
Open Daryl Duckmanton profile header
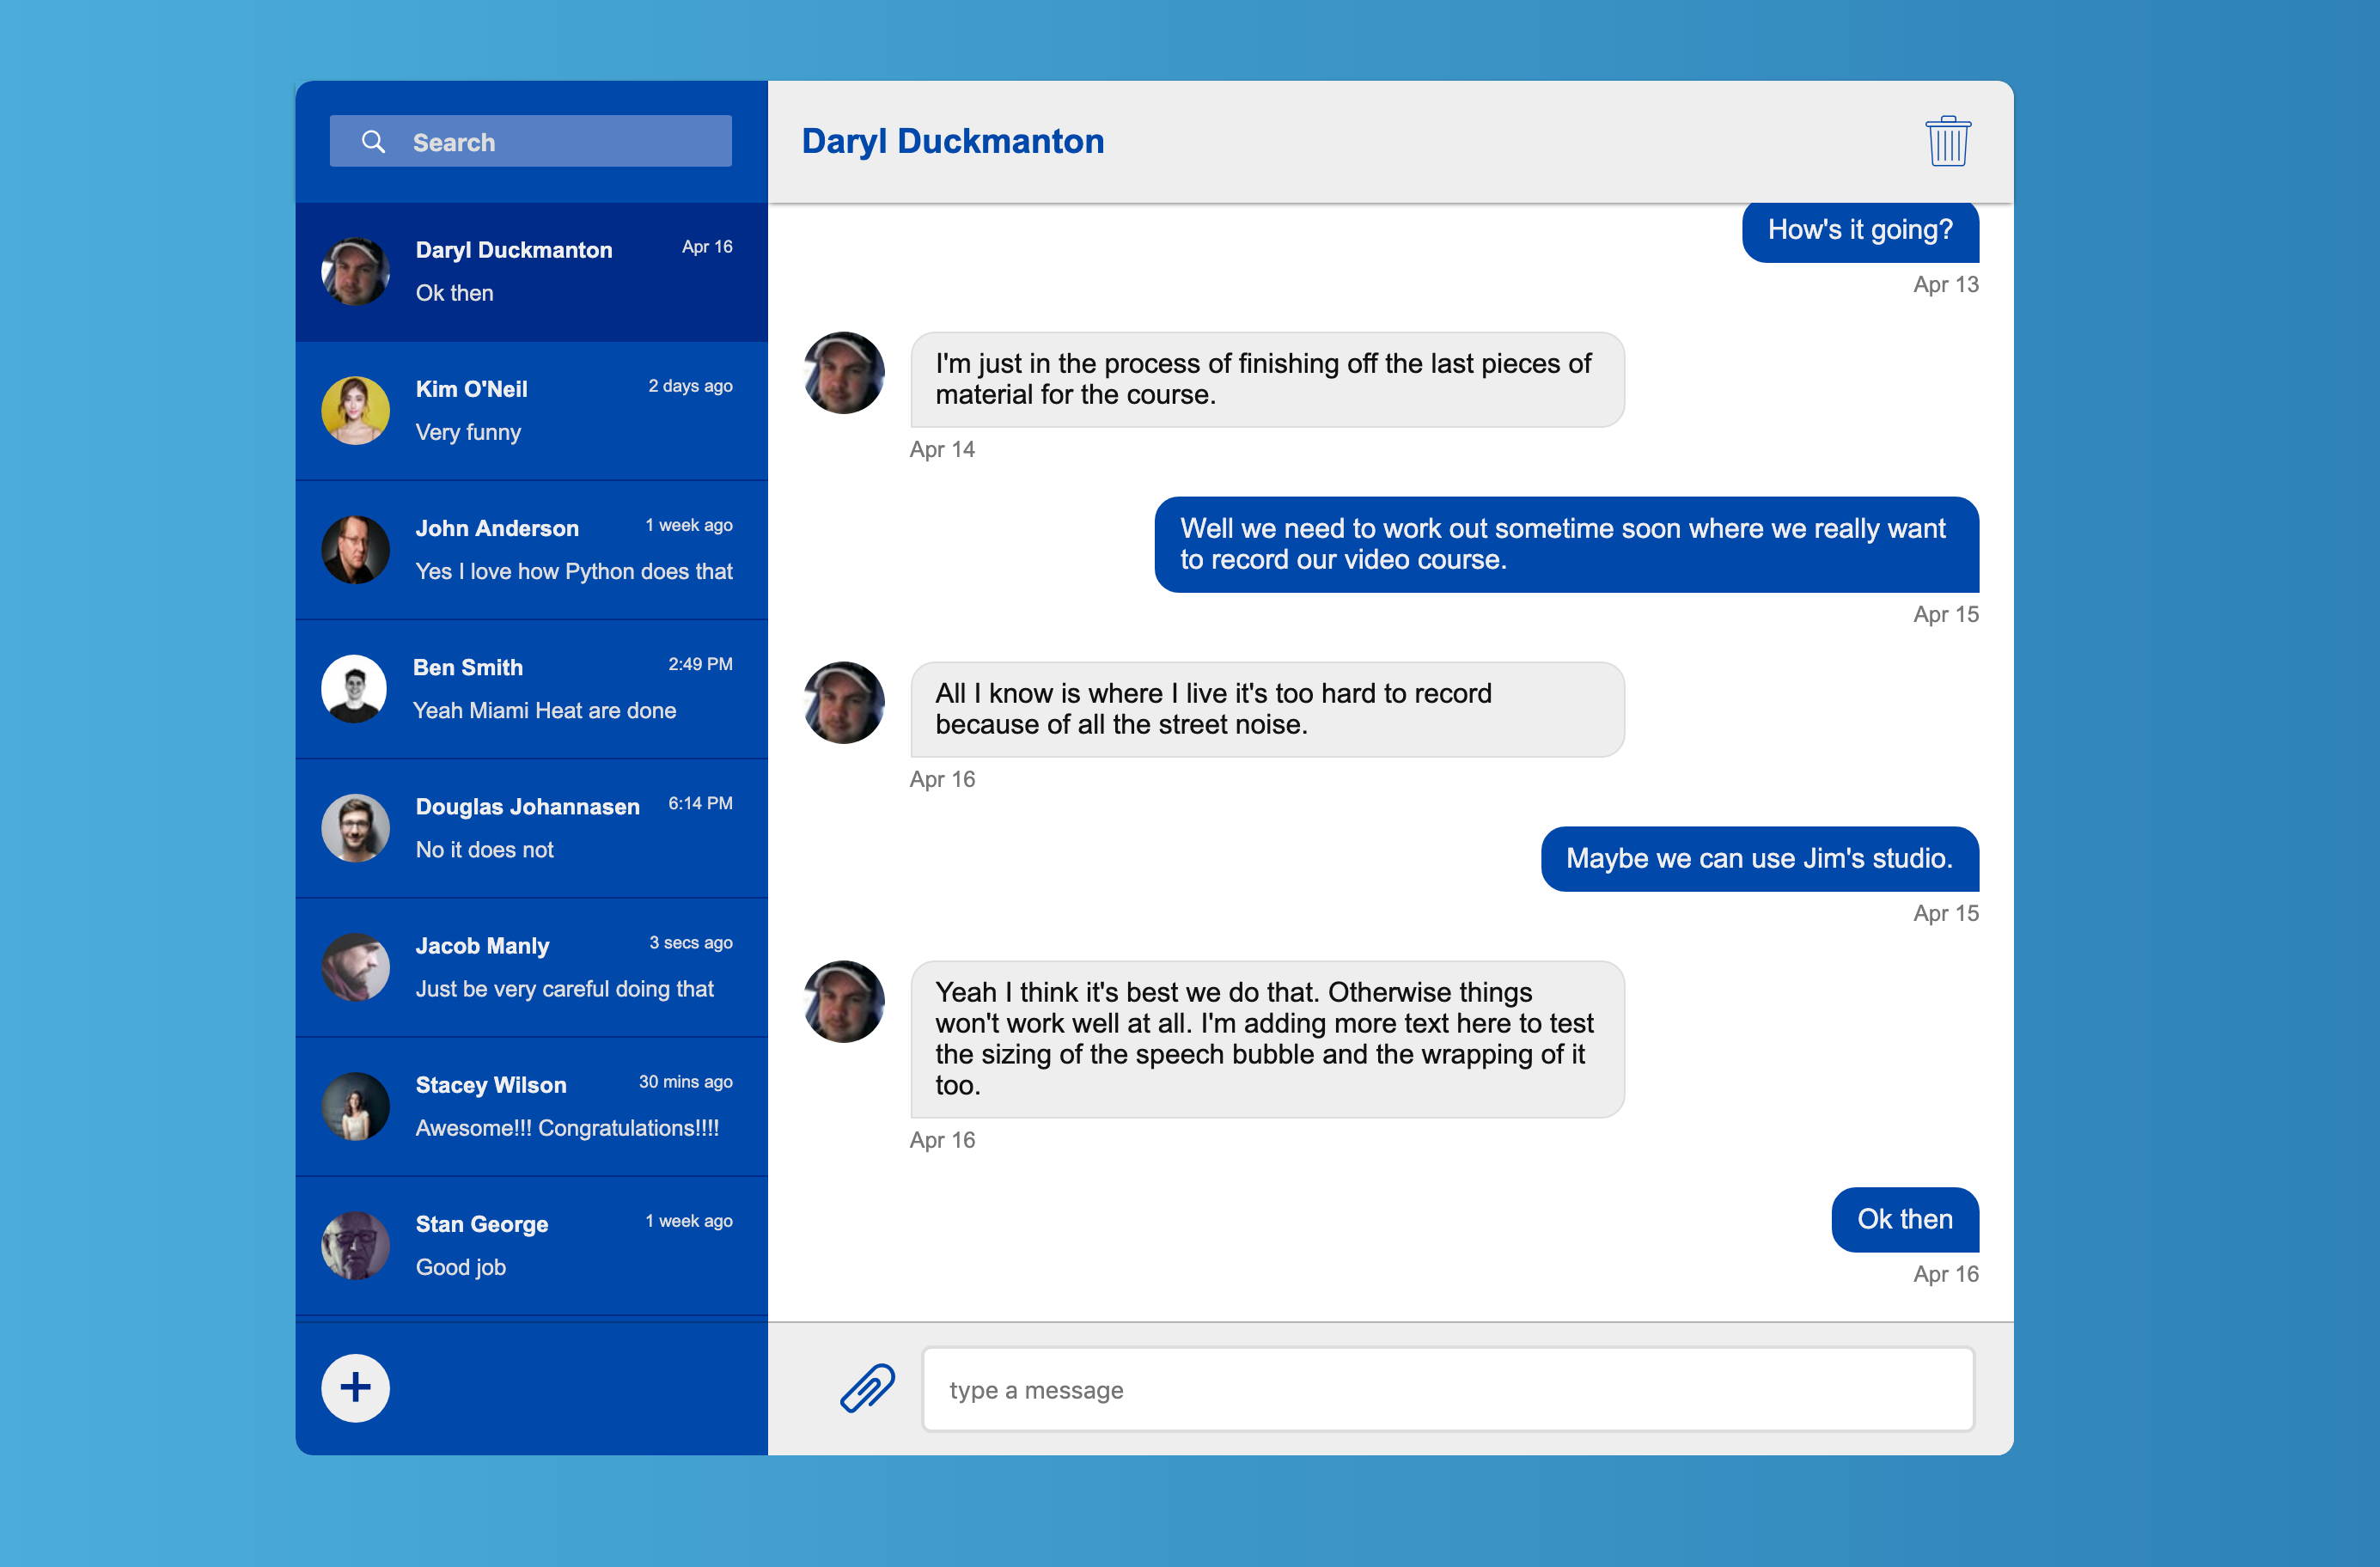[956, 142]
